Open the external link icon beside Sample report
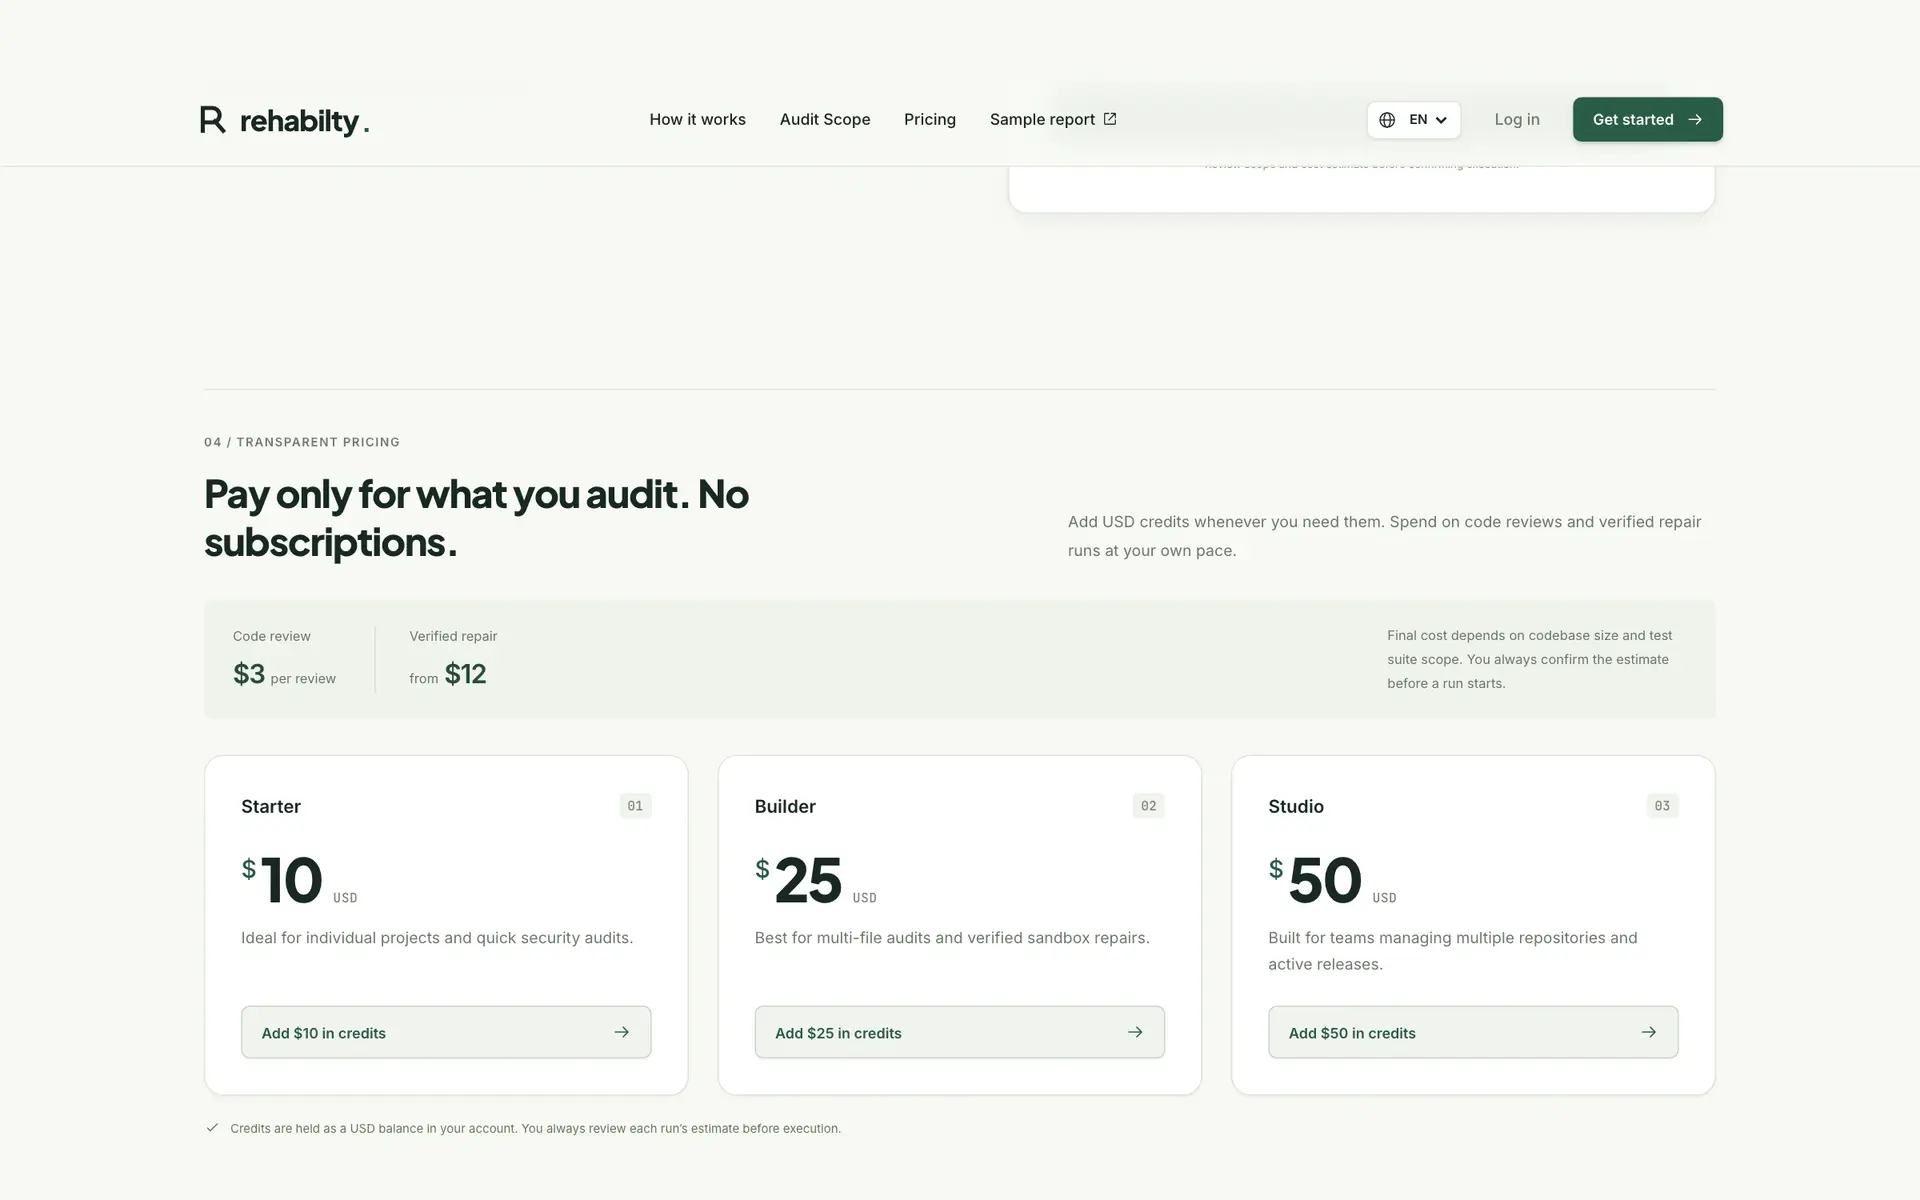 (1110, 119)
